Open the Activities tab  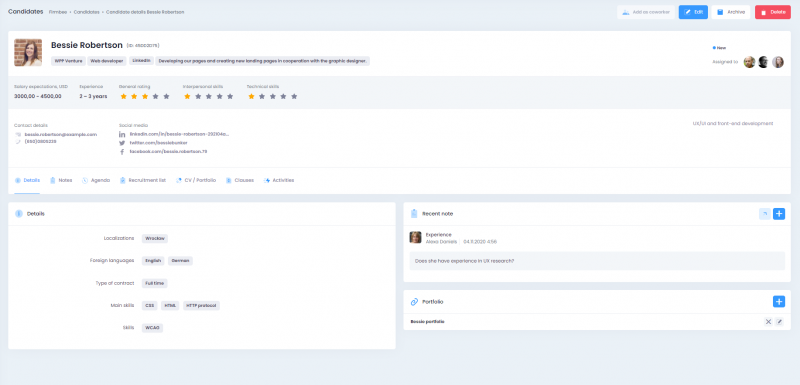[x=279, y=181]
